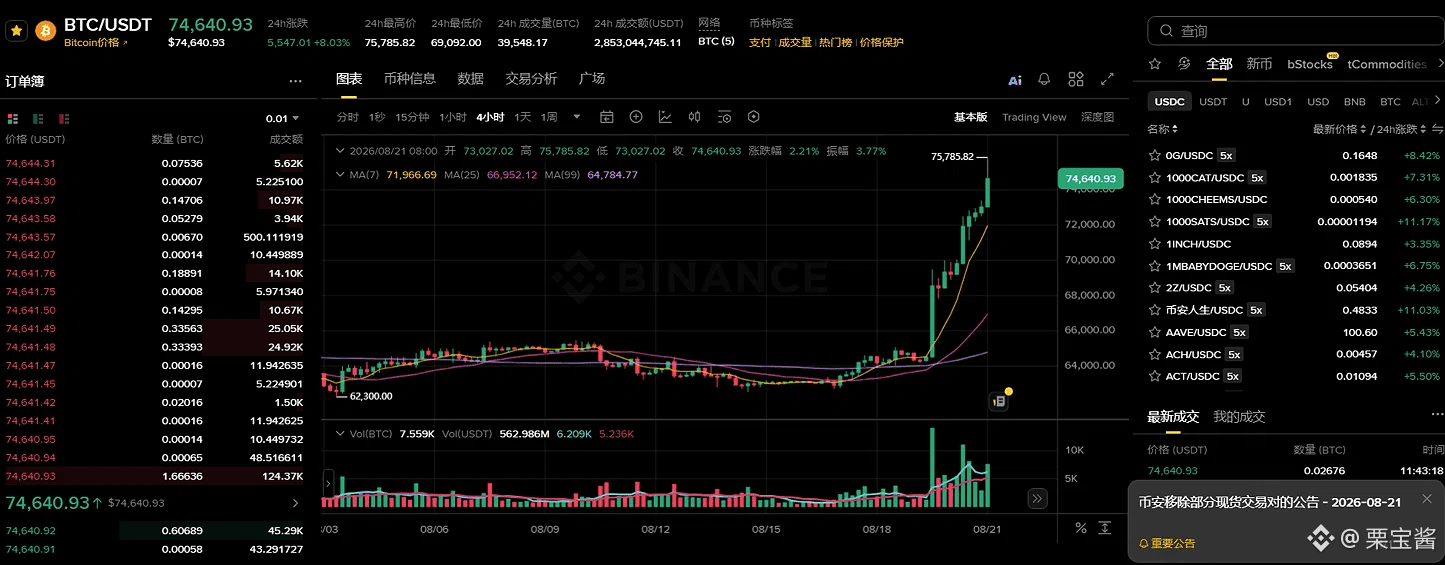The image size is (1445, 565).
Task: Select the 全部 market tab
Action: point(1220,64)
